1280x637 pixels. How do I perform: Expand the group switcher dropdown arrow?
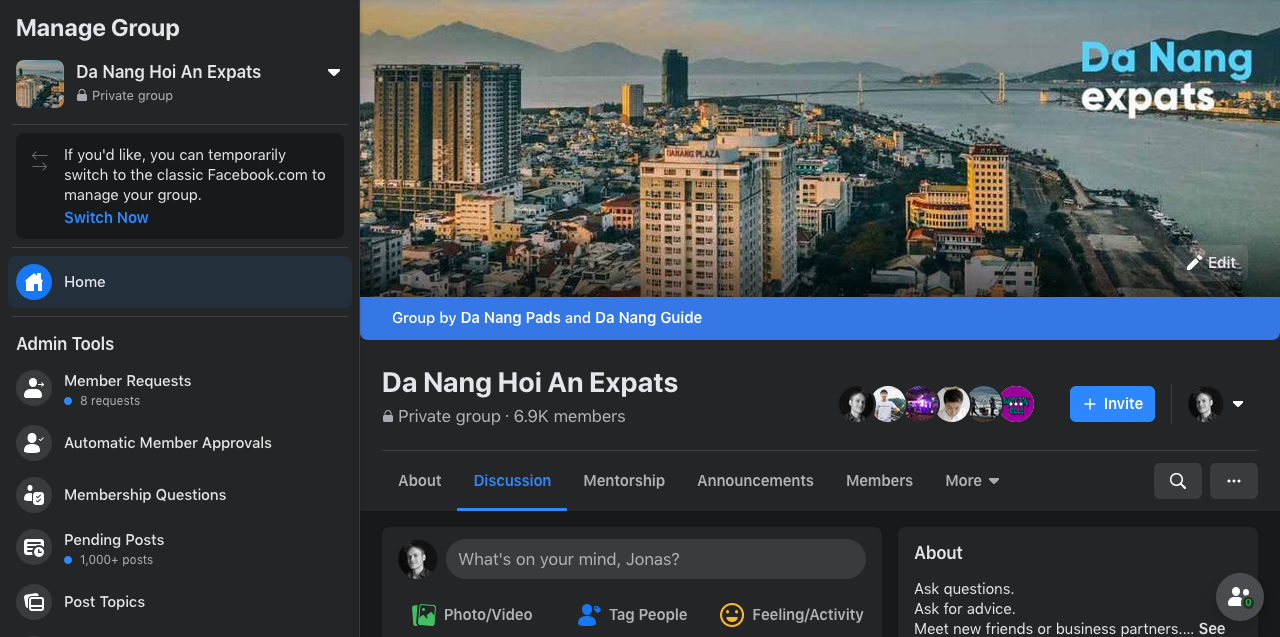point(334,72)
